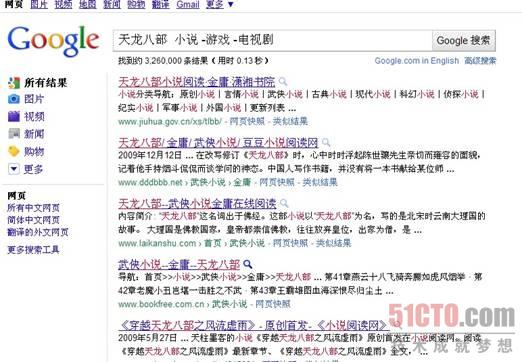
Task: Open 网页快照 for jiuhua.gov.cn result
Action: 247,121
